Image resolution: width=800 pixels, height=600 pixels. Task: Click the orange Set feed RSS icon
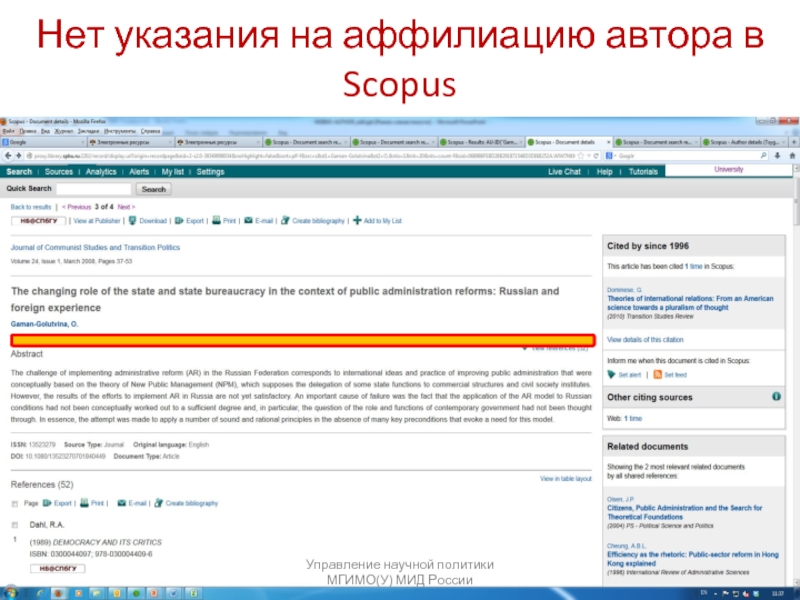(x=658, y=374)
